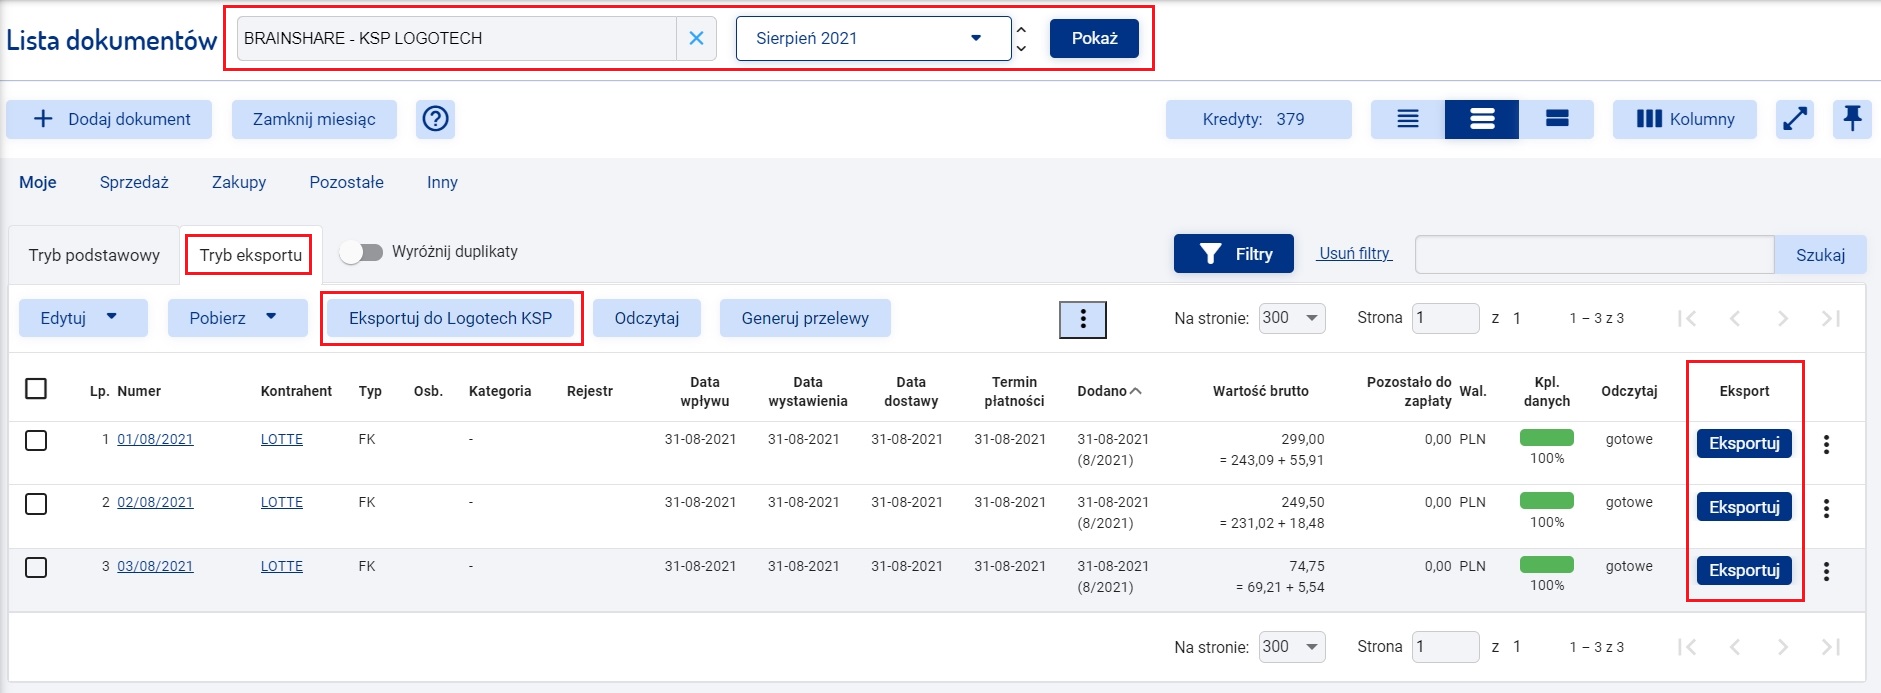Image resolution: width=1881 pixels, height=693 pixels.
Task: Click the Pokaż button
Action: [x=1094, y=38]
